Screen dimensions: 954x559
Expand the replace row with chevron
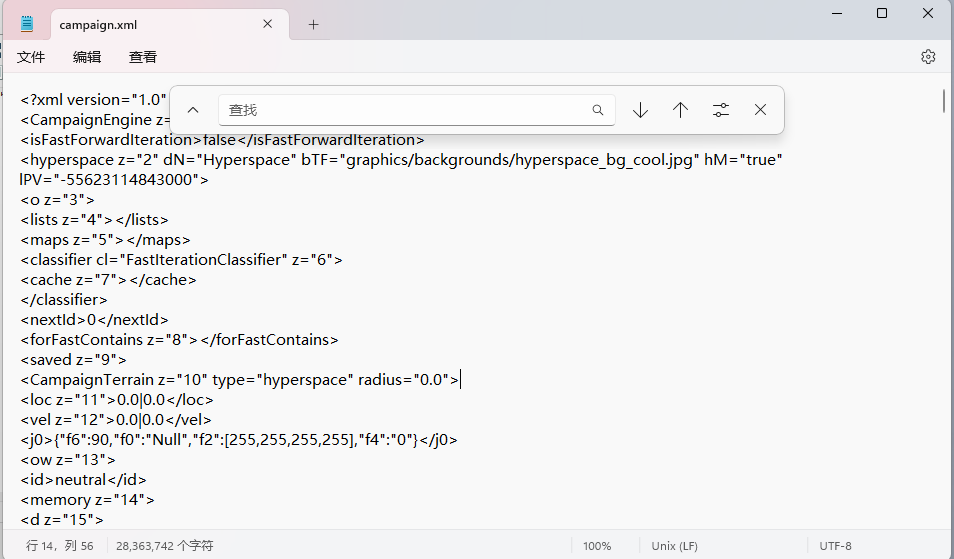click(194, 110)
